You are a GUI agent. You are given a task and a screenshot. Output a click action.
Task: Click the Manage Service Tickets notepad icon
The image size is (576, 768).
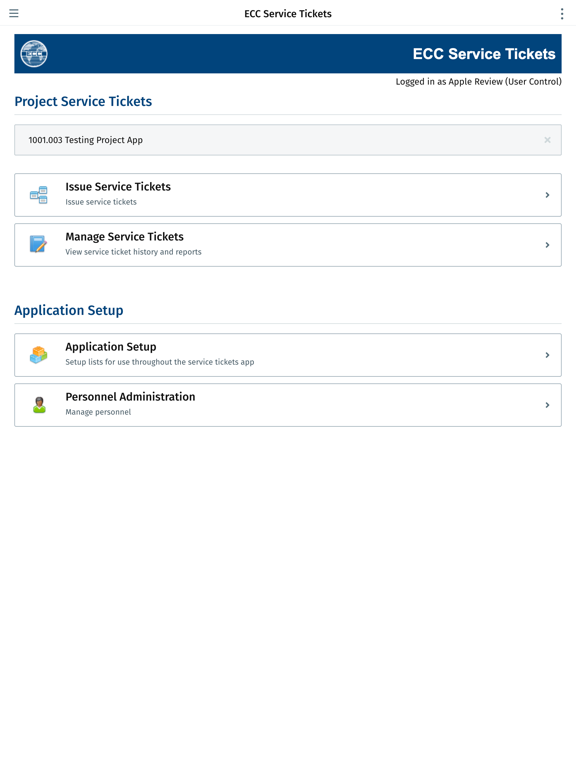pos(38,244)
